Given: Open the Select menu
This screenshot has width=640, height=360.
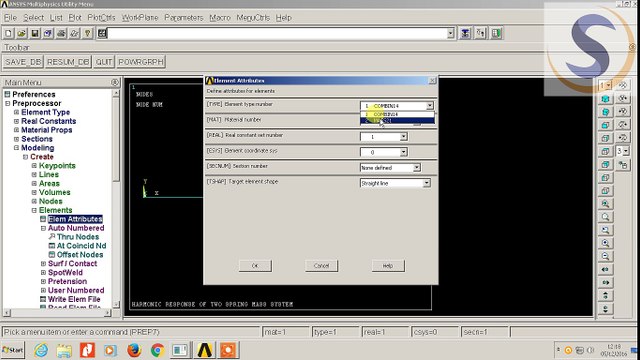Looking at the screenshot, I should coord(33,18).
